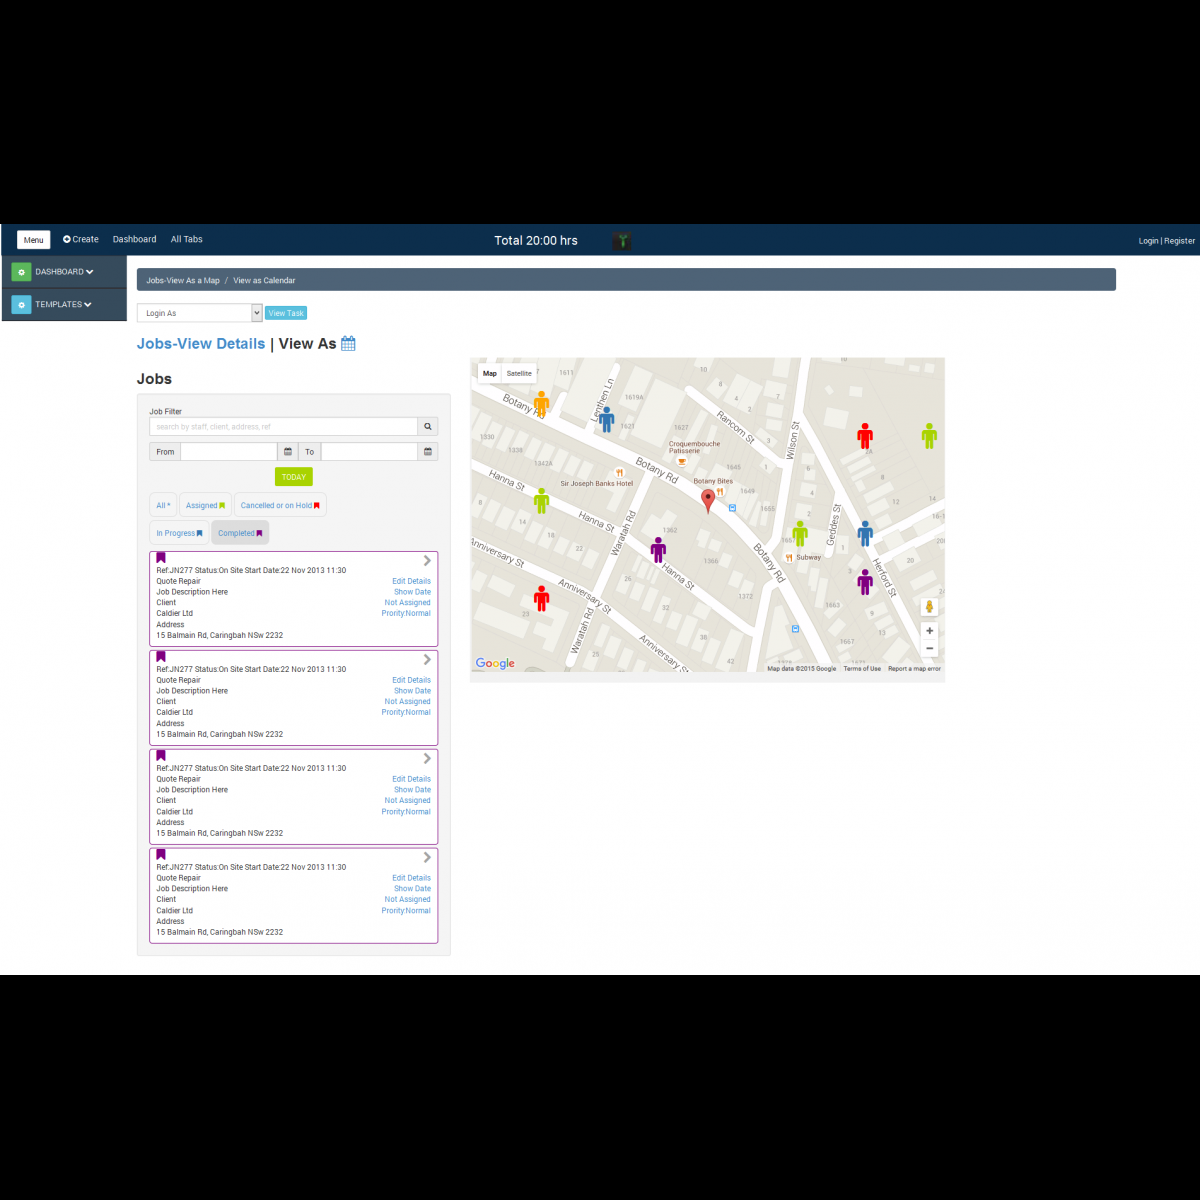Open the Menu button in top bar

click(x=33, y=240)
